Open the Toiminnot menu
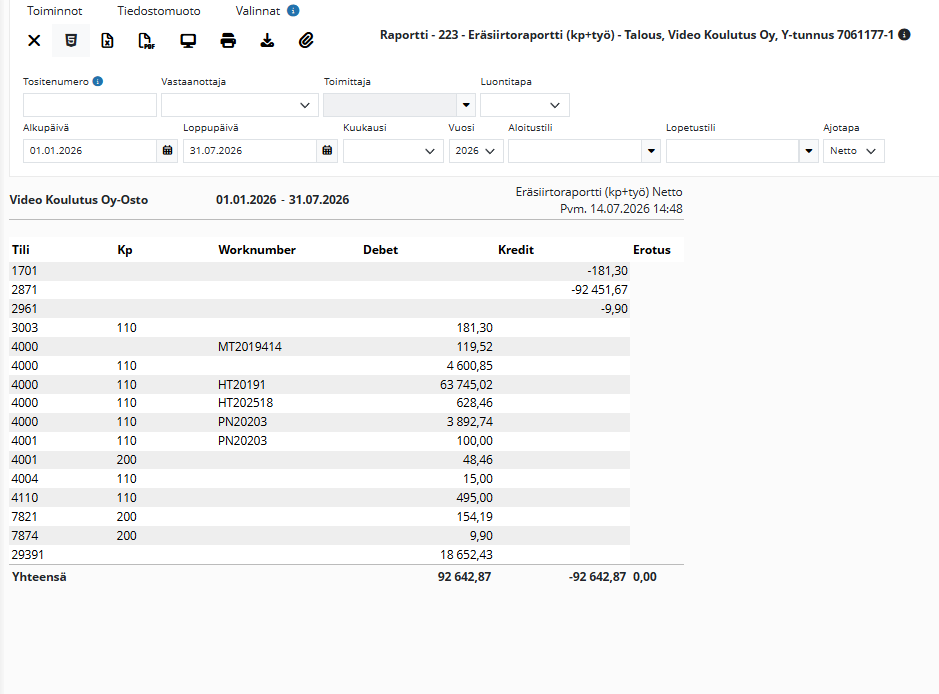This screenshot has height=694, width=939. point(54,11)
